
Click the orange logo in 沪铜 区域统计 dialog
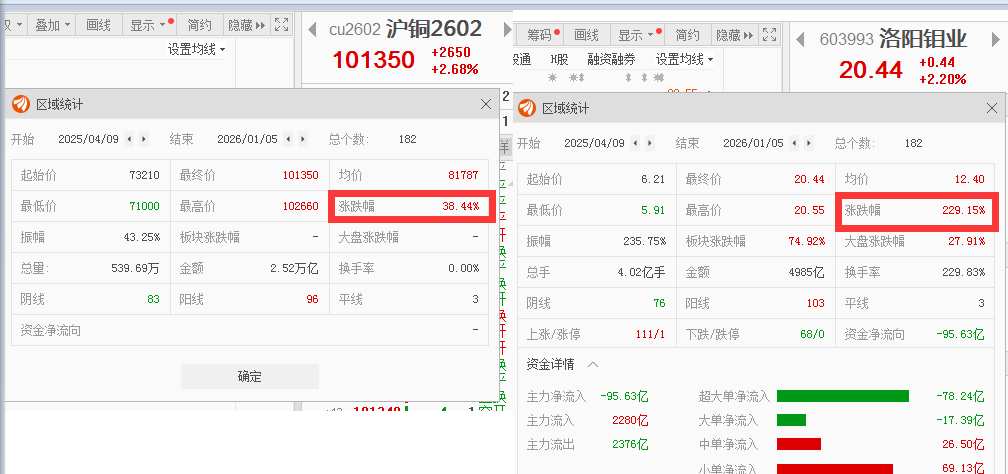pos(21,104)
